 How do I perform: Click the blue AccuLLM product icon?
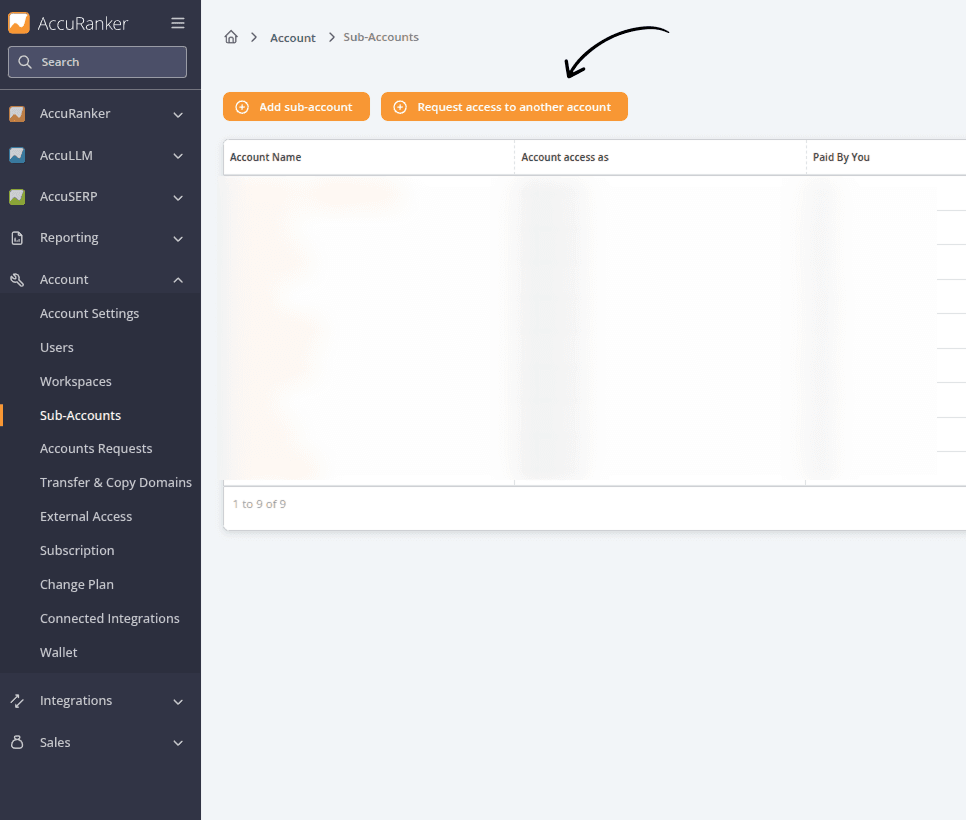tap(17, 155)
